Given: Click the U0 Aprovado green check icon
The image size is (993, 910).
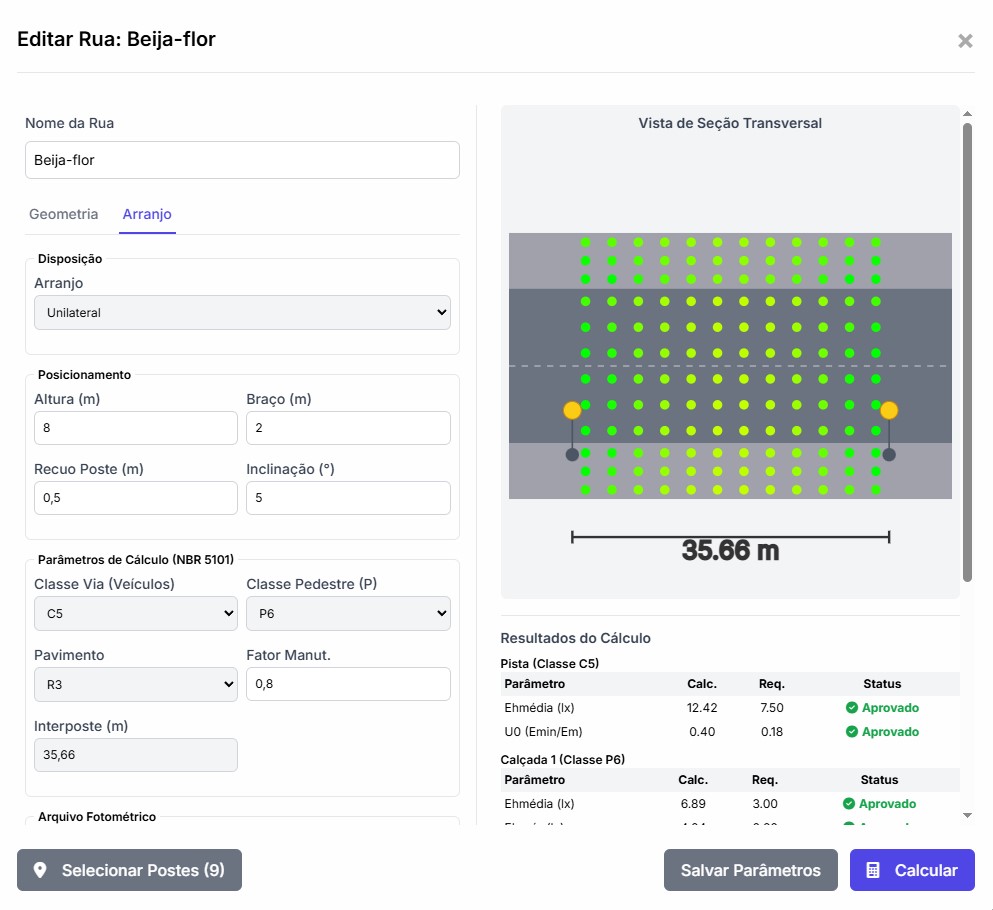Looking at the screenshot, I should [852, 732].
